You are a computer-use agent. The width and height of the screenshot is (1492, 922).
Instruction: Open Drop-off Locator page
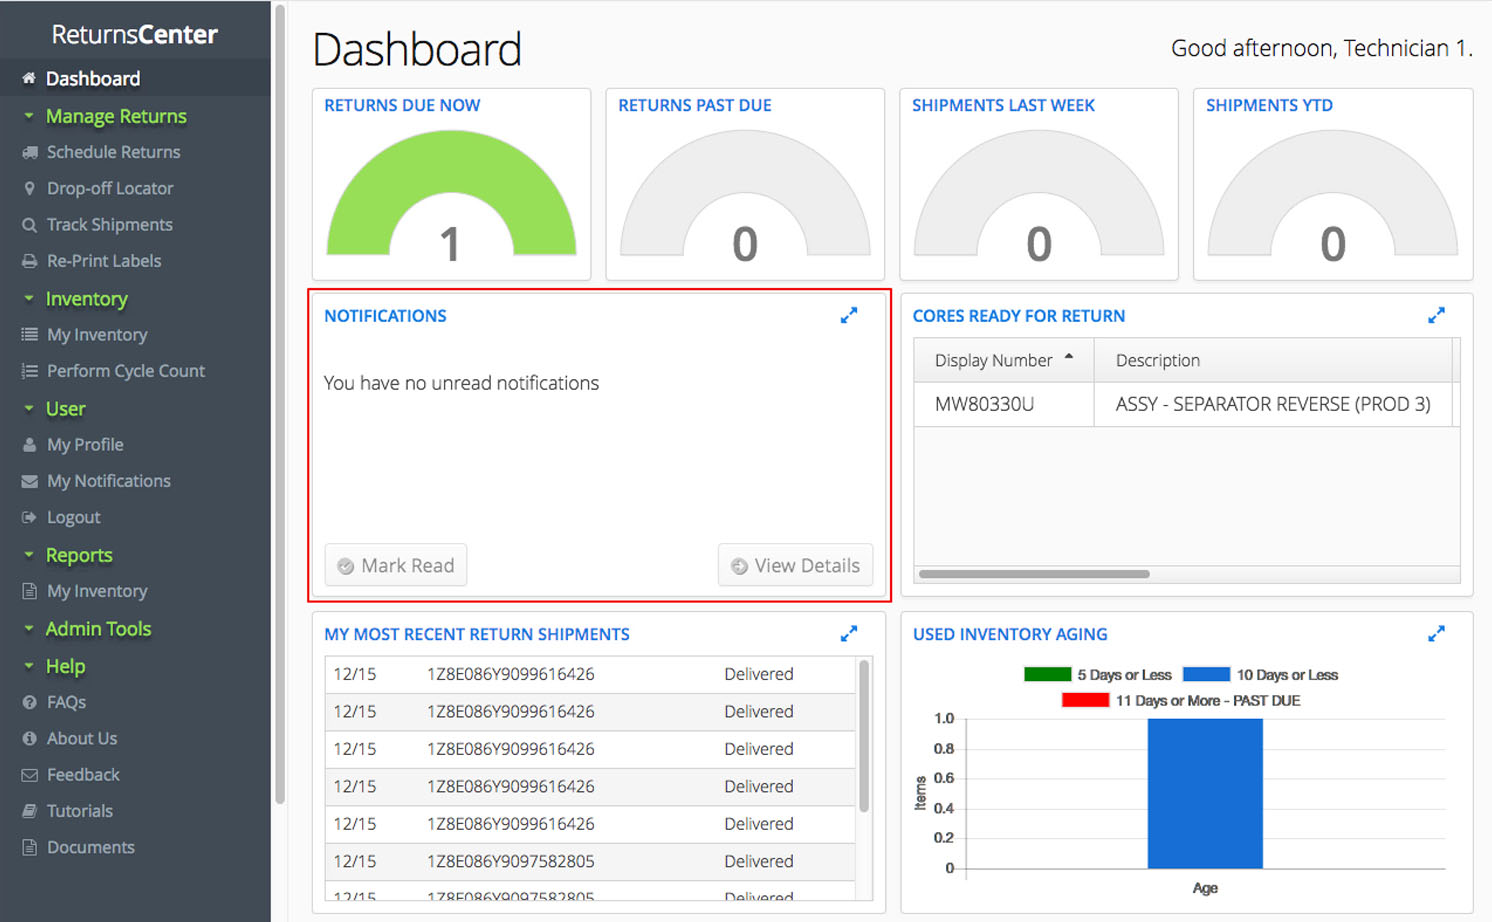click(110, 188)
